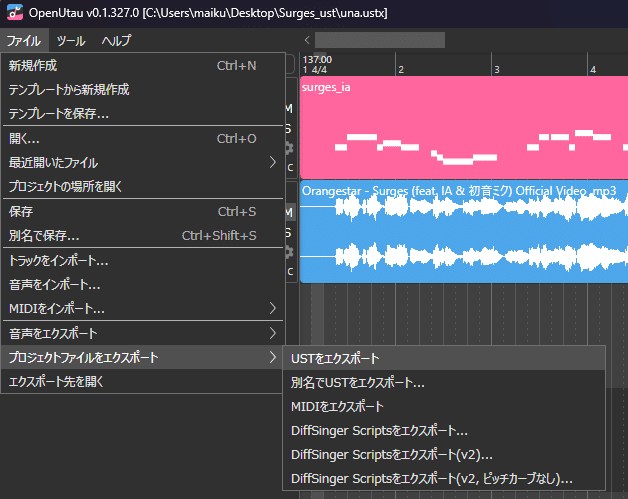This screenshot has width=628, height=499.
Task: Click 音声をエクスポート entry
Action: point(143,334)
